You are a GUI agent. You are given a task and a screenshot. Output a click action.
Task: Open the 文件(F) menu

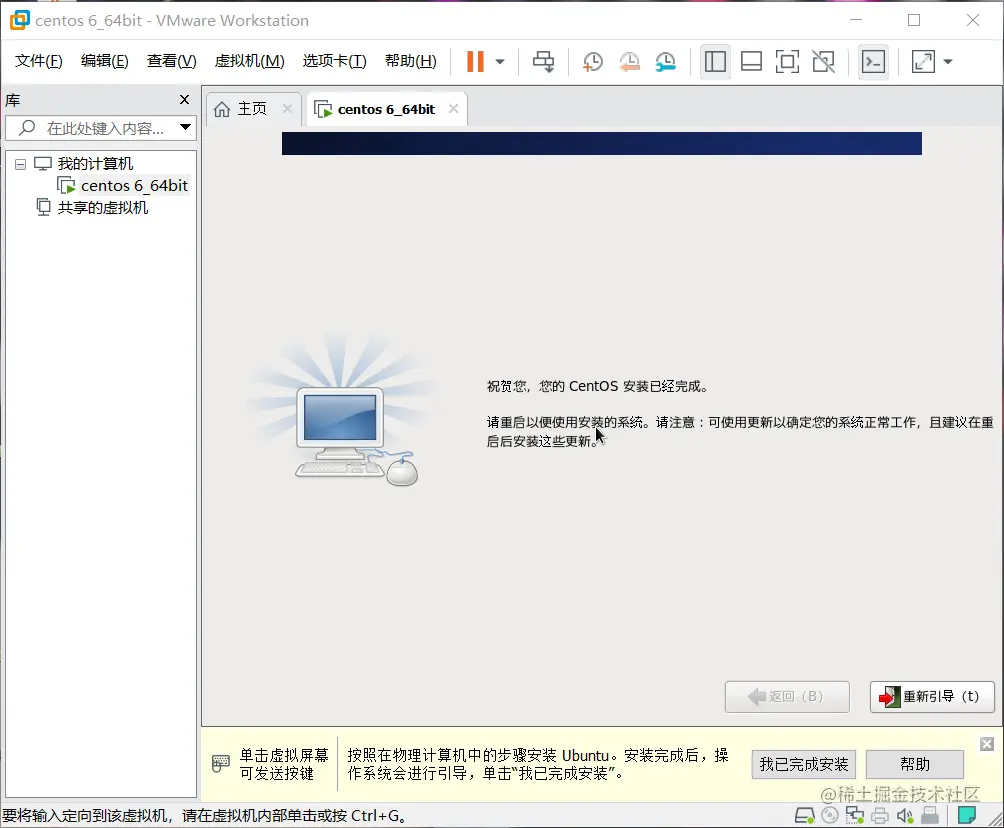(x=38, y=61)
